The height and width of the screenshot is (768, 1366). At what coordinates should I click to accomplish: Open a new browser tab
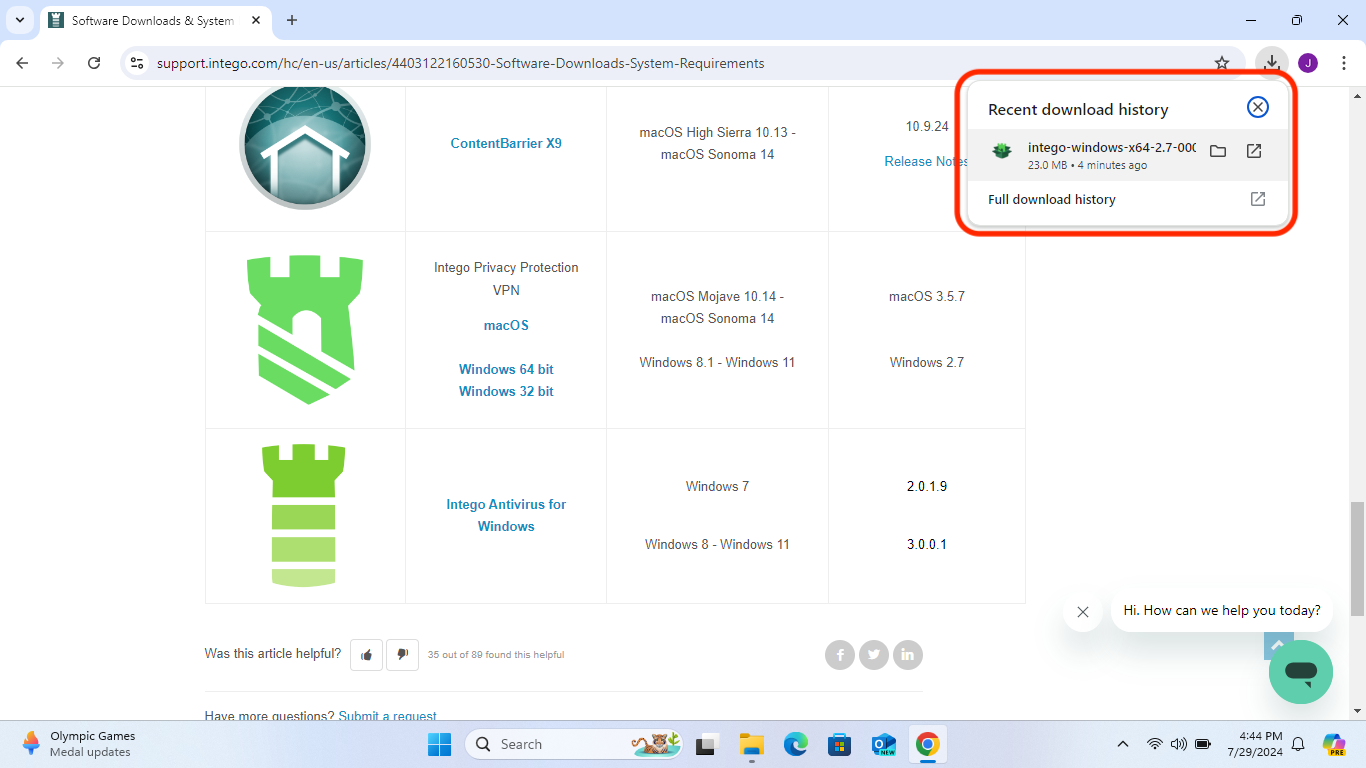(x=292, y=20)
